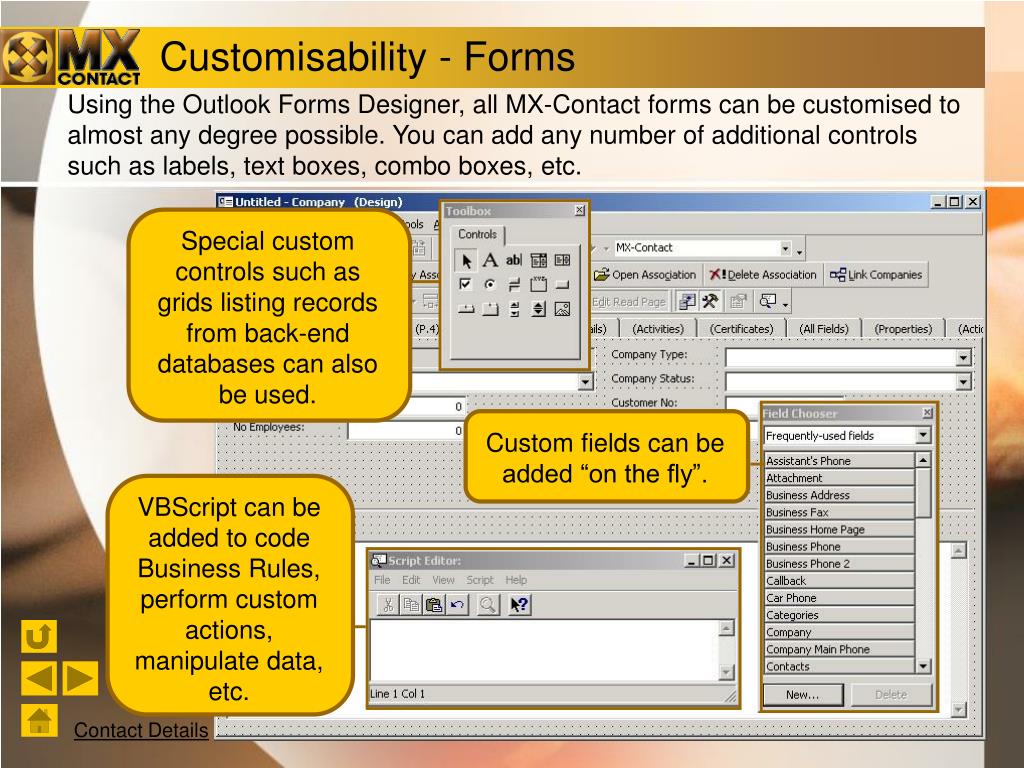Open the Company Status dropdown
The image size is (1024, 768).
(964, 381)
